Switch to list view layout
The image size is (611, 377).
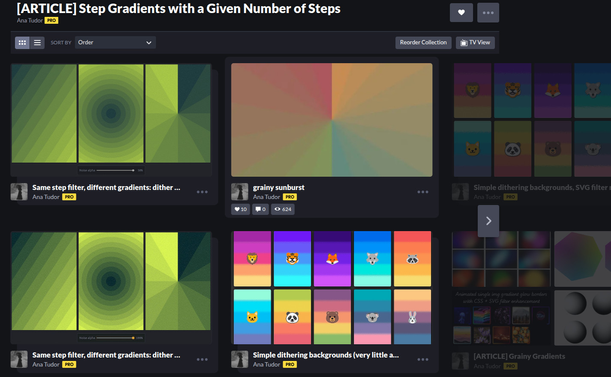coord(37,42)
